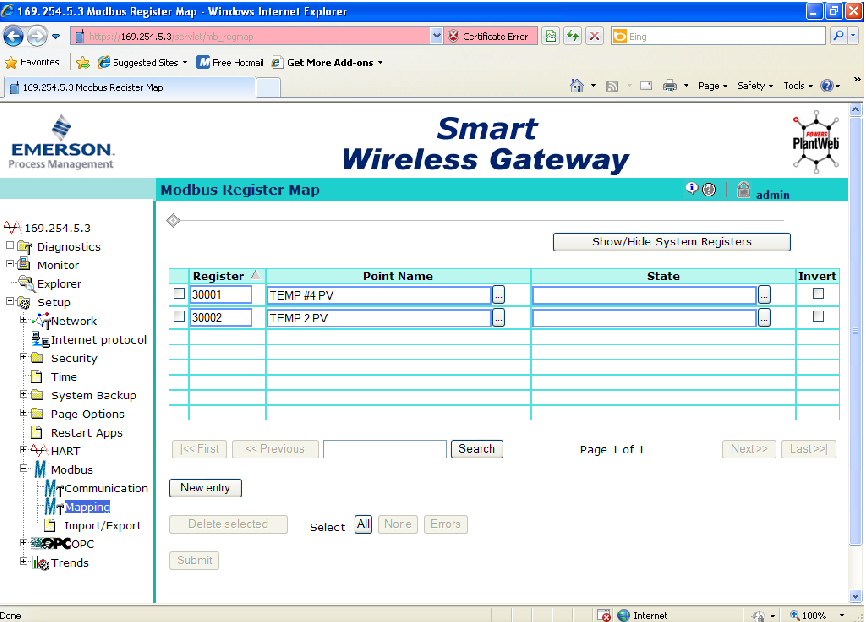Click the round help icon beside admin
This screenshot has width=866, height=622.
tap(709, 189)
